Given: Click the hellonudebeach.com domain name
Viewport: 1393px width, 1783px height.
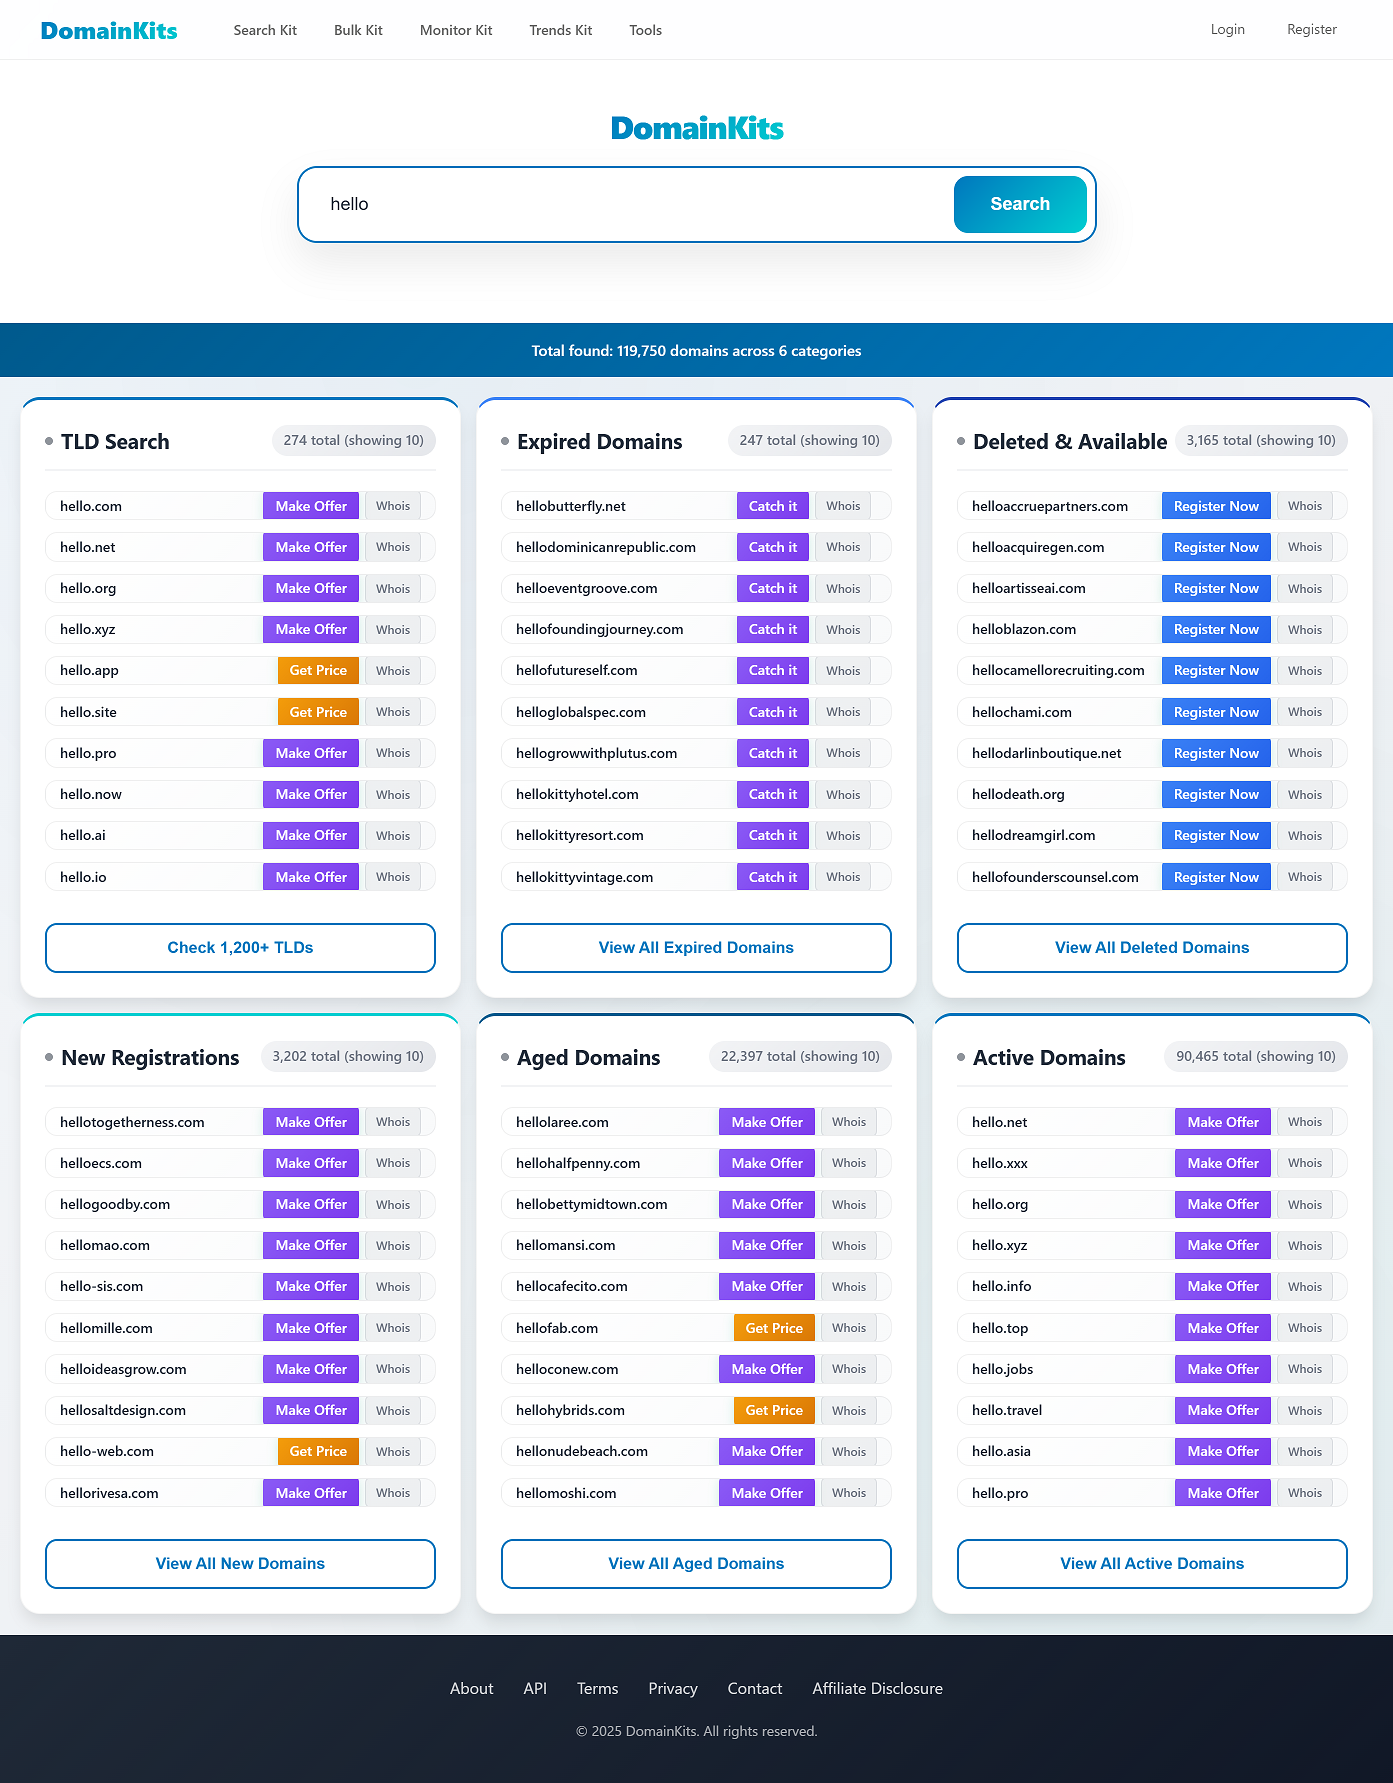Looking at the screenshot, I should 582,1451.
